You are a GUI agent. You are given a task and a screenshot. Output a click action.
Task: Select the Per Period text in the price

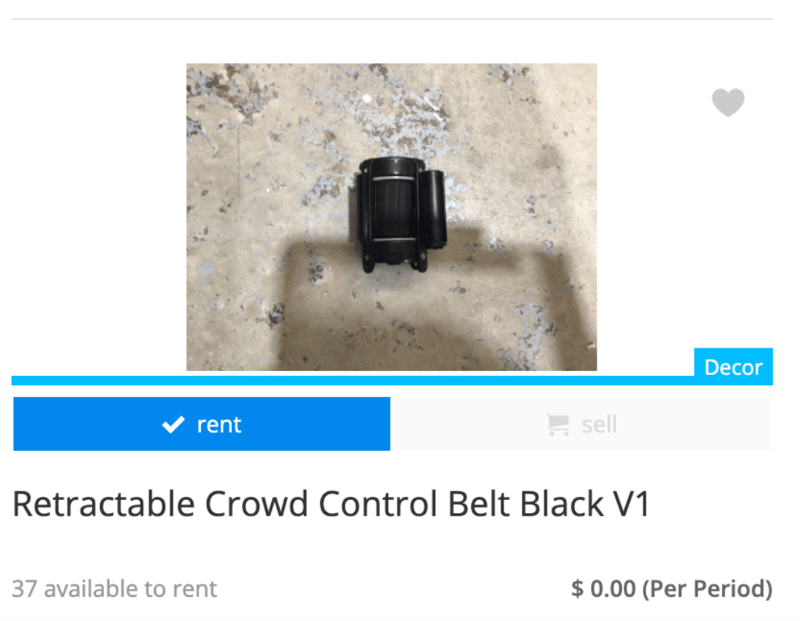tap(708, 589)
